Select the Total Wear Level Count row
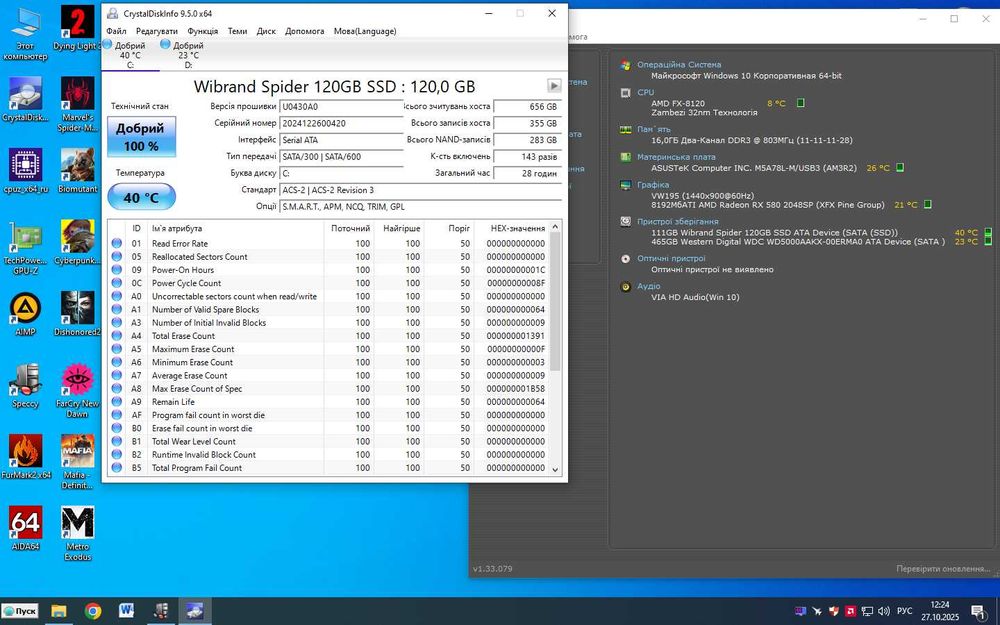Screen dimensions: 1000x625 (329, 441)
